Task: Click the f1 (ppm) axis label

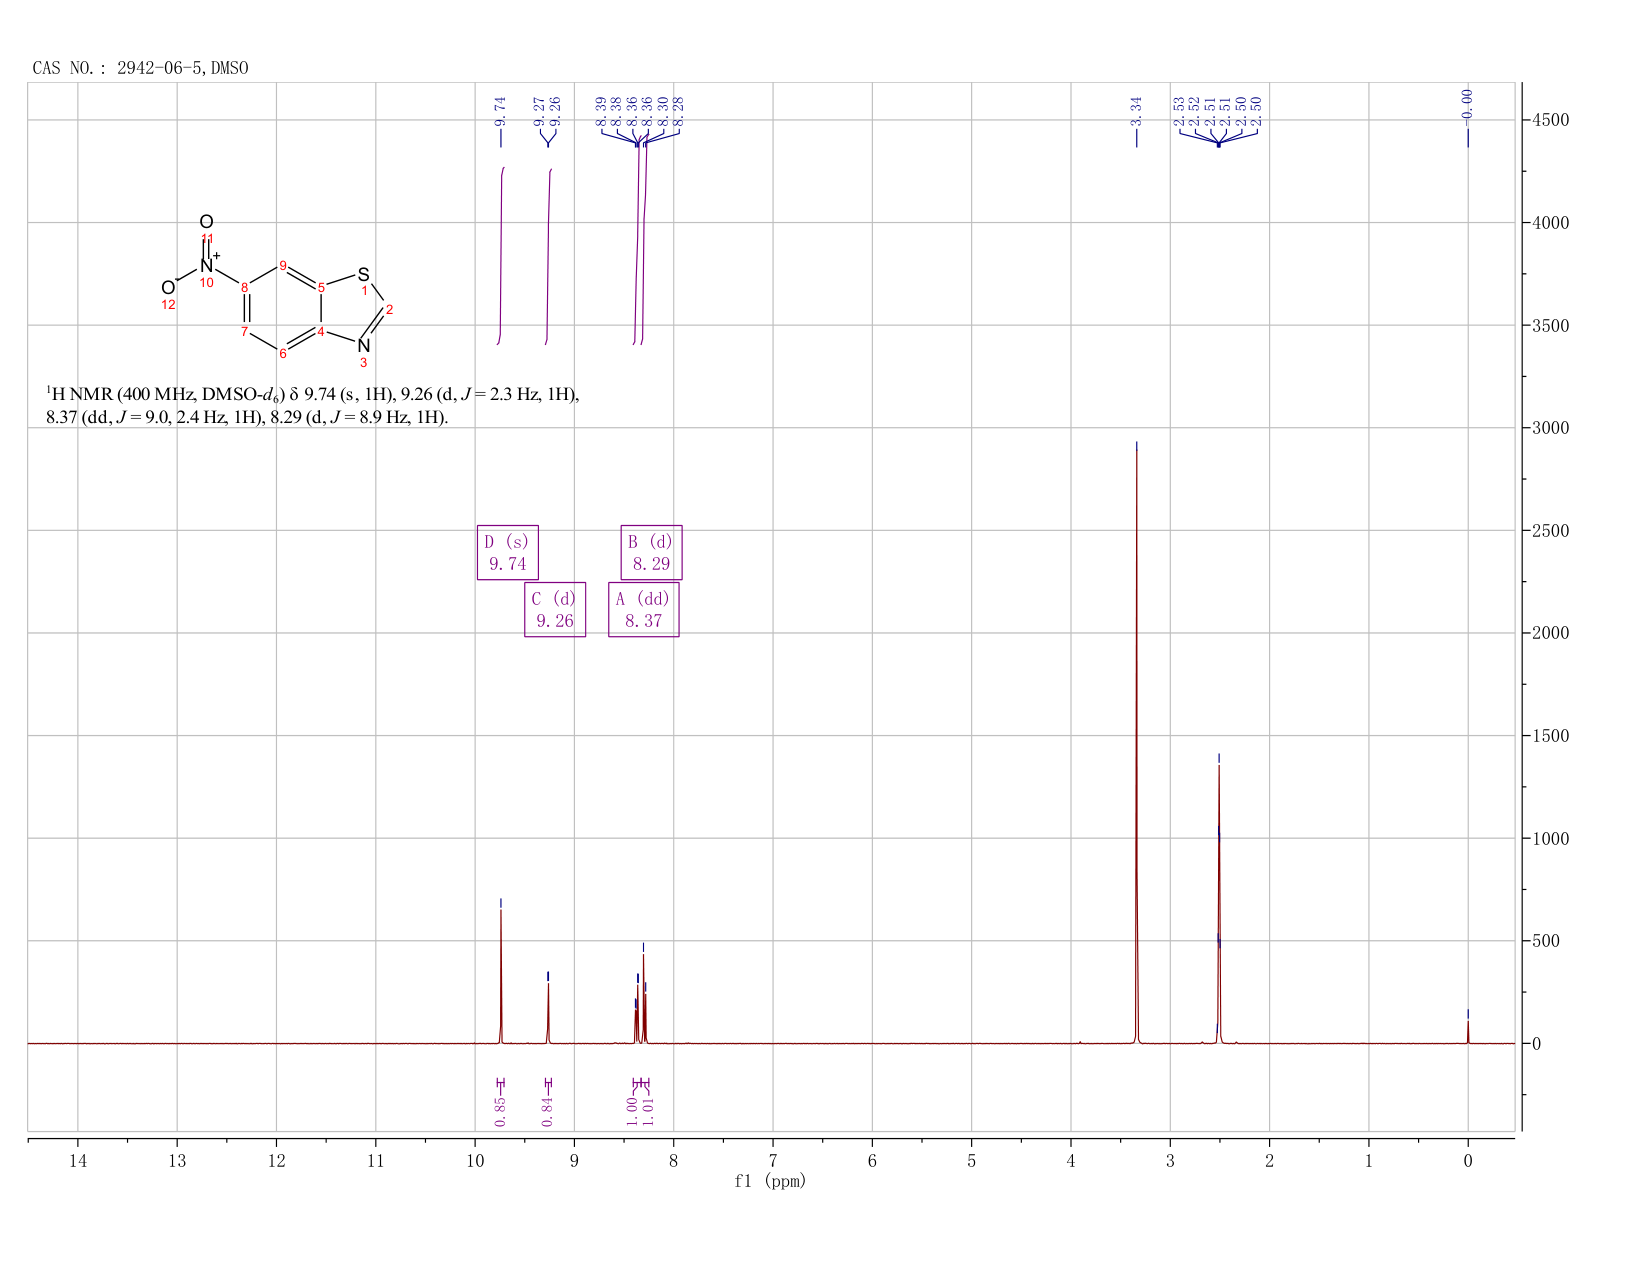Action: pyautogui.click(x=770, y=1181)
